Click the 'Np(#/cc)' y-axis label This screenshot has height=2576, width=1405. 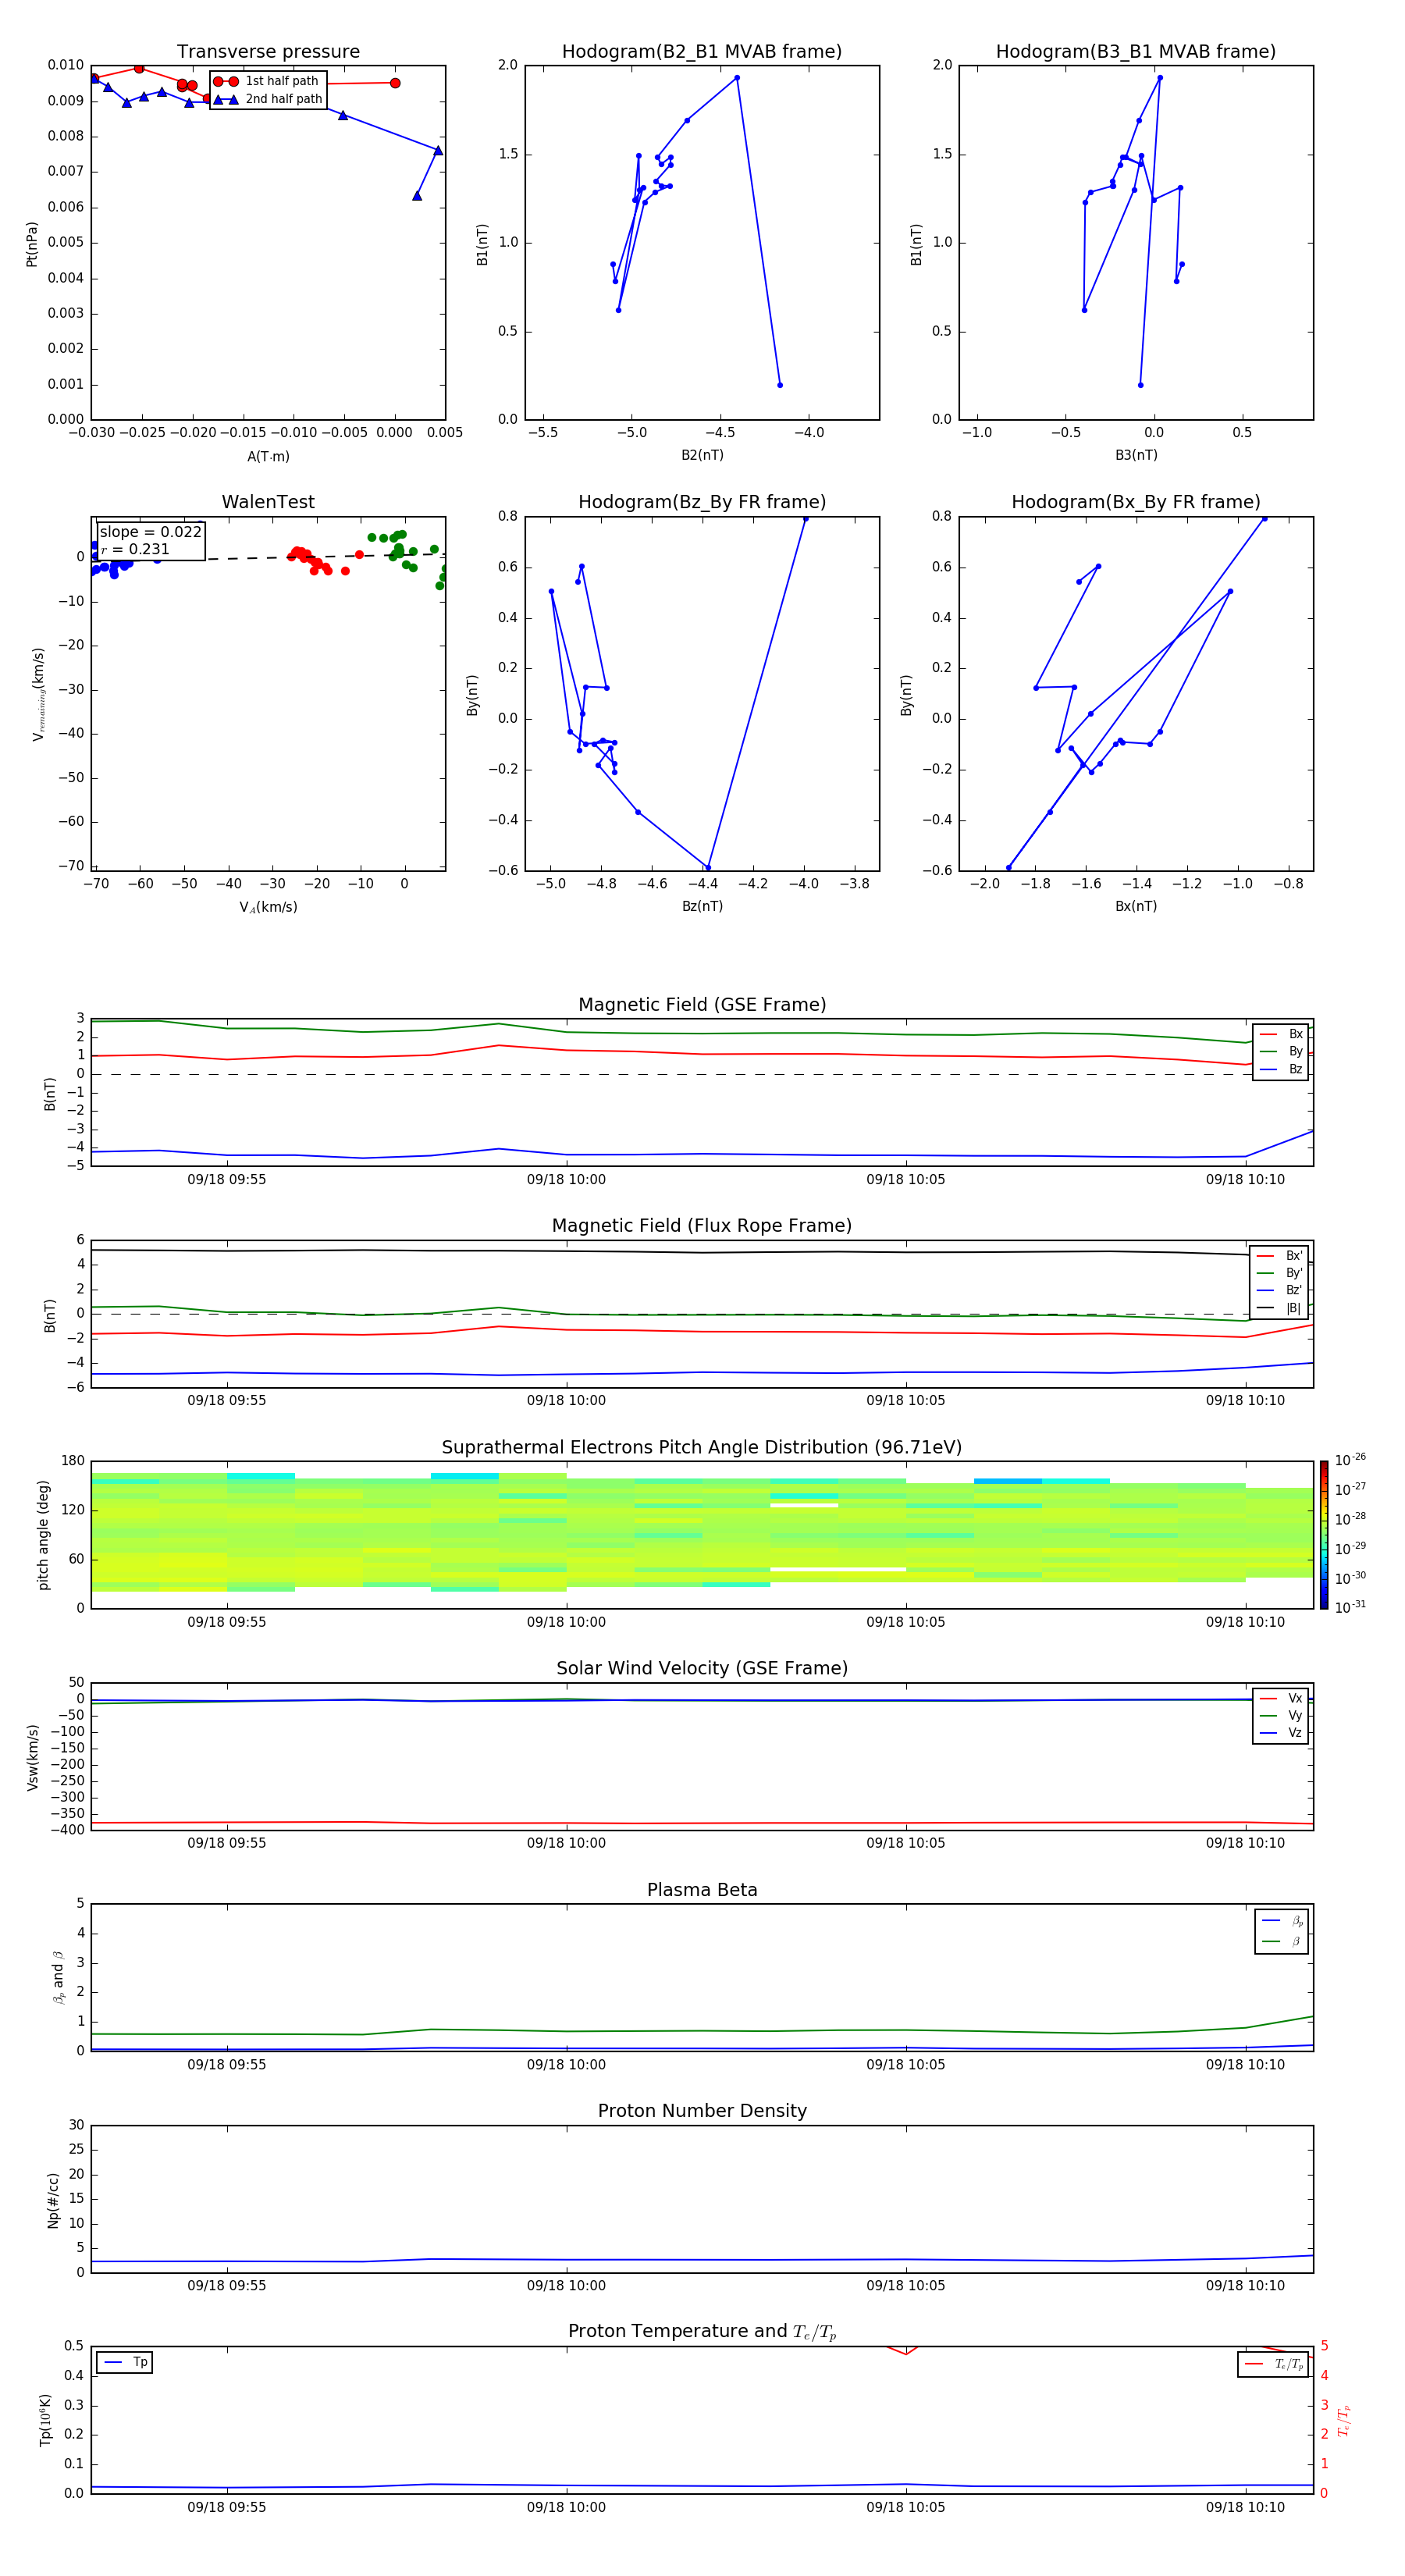coord(53,2200)
